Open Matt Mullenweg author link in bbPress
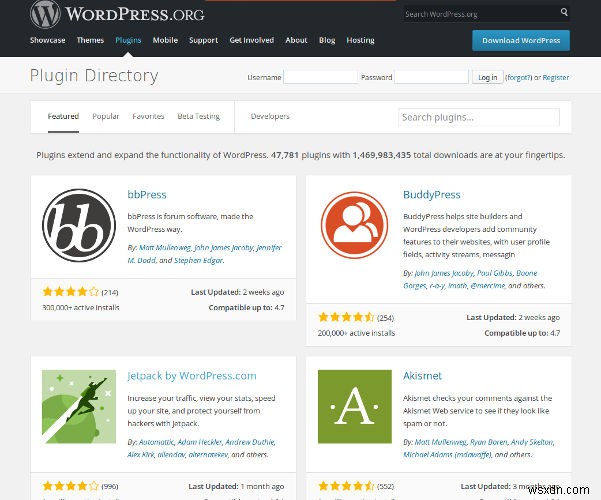 click(x=165, y=248)
